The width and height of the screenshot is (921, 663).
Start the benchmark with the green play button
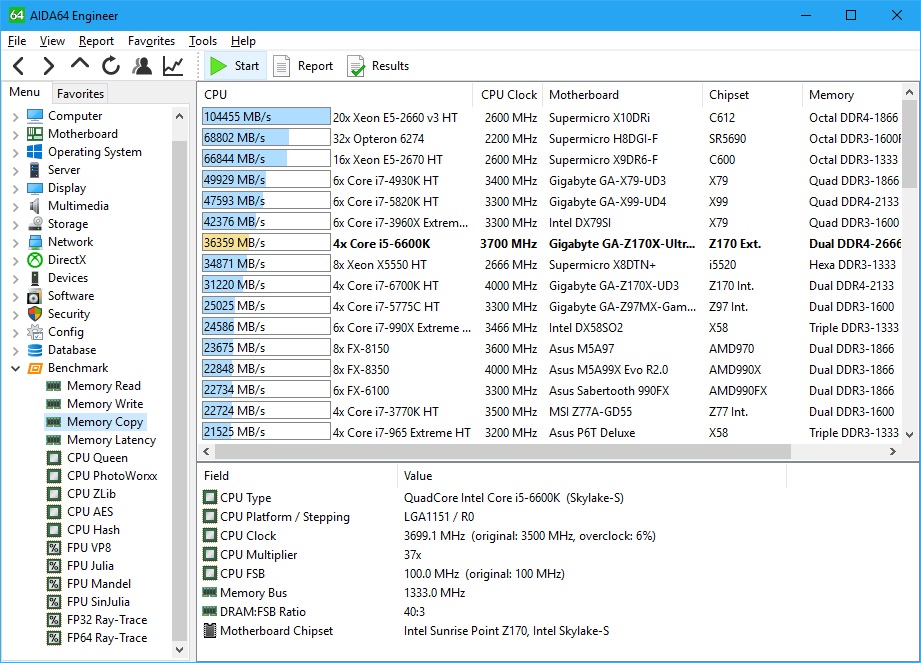pyautogui.click(x=234, y=66)
